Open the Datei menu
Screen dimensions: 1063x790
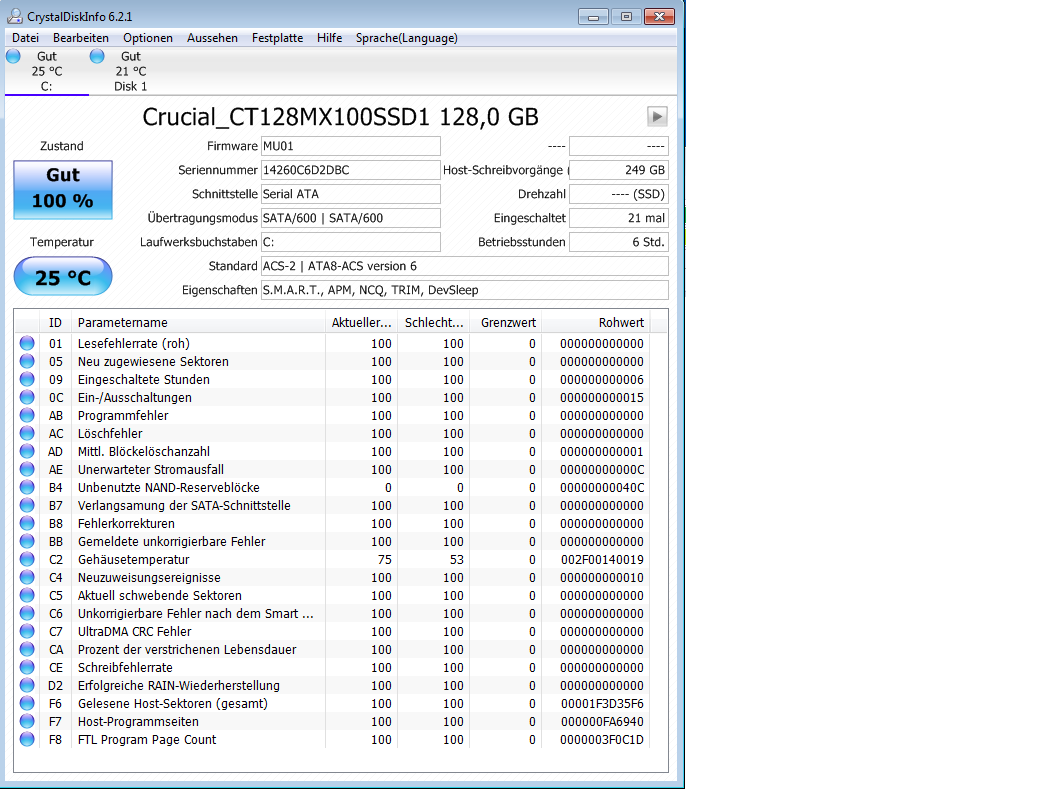coord(26,38)
